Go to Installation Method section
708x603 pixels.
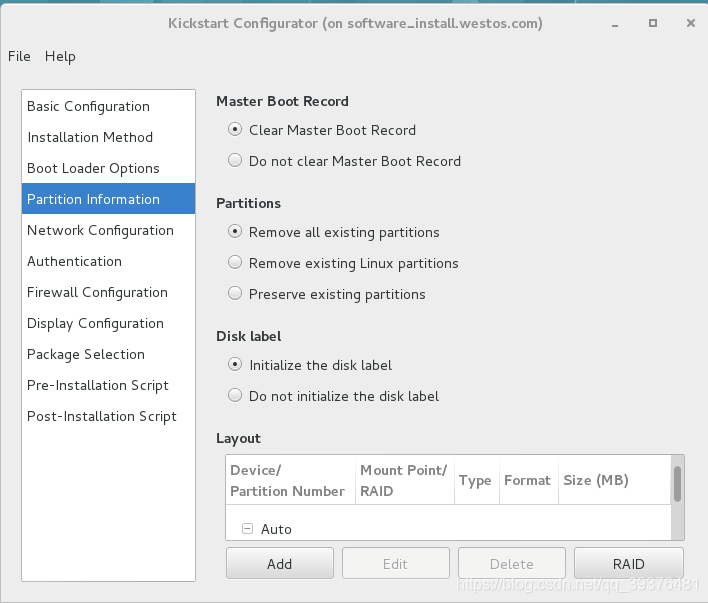point(108,137)
